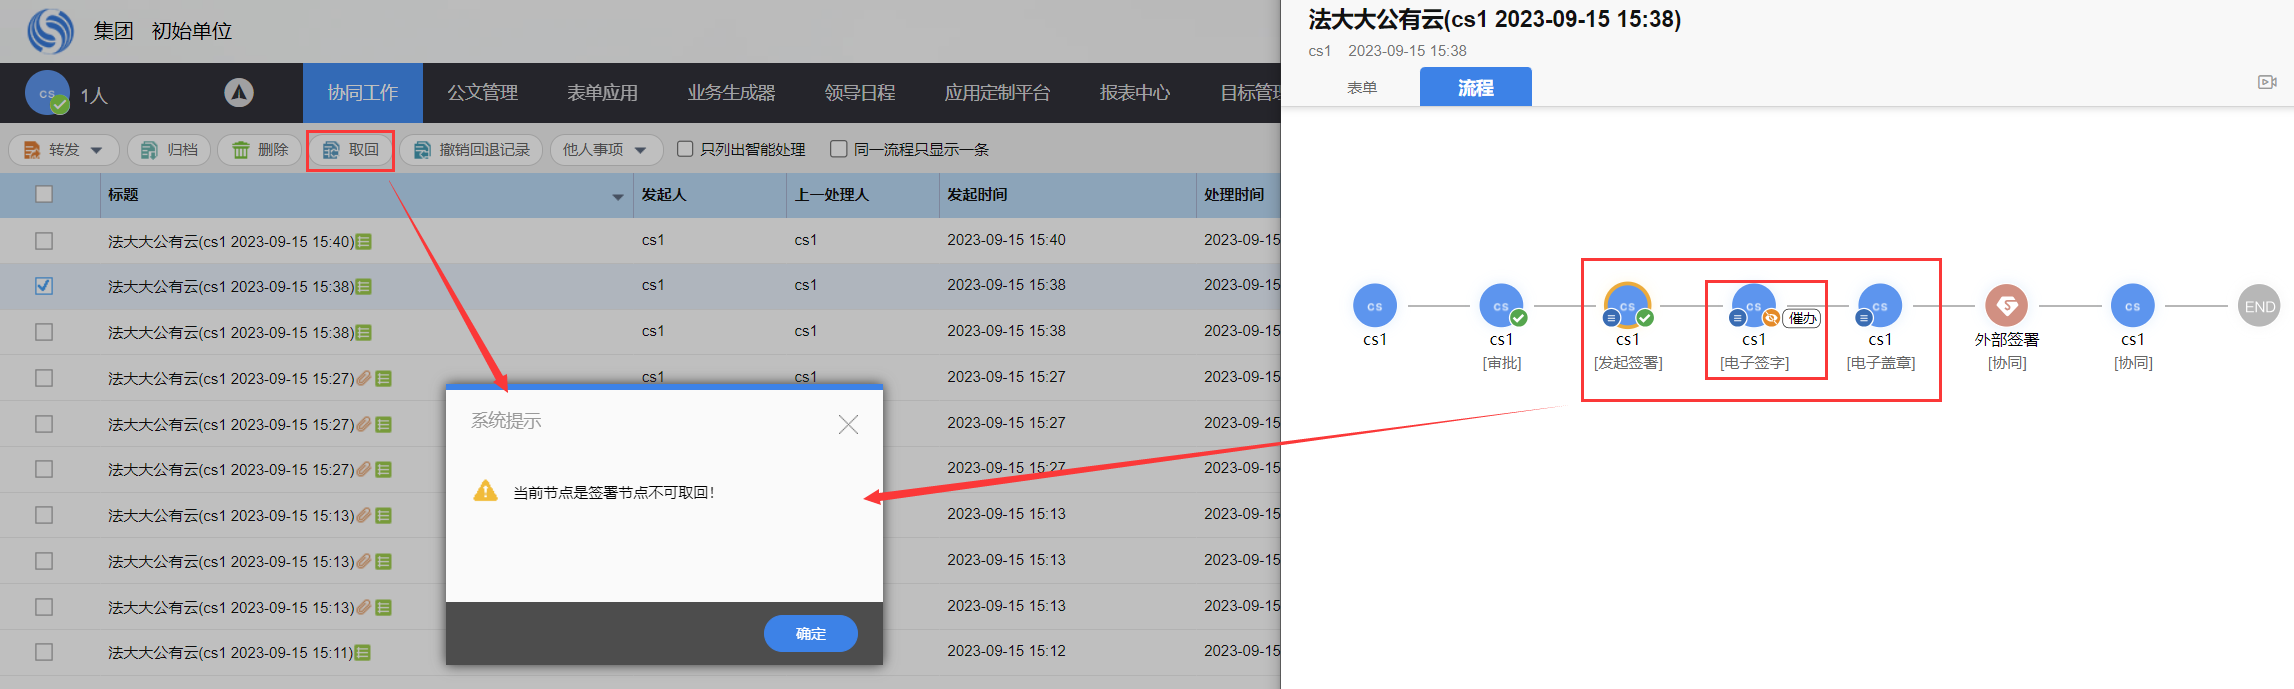Toggle the select-all checkbox in table header
Viewport: 2294px width, 689px height.
tap(44, 194)
